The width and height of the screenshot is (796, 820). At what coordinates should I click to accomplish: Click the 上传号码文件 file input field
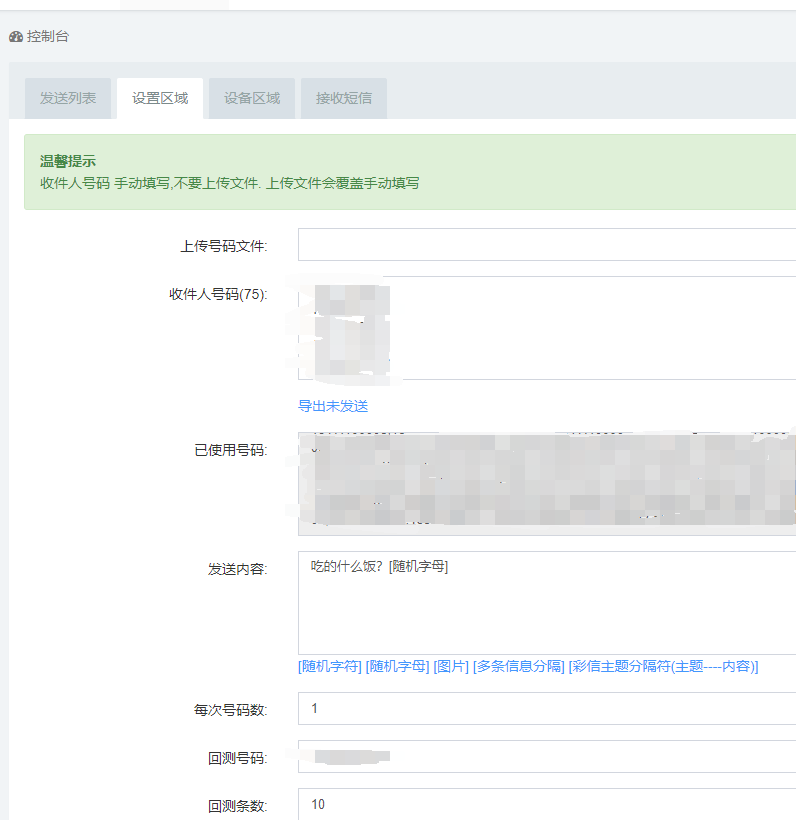(x=546, y=245)
